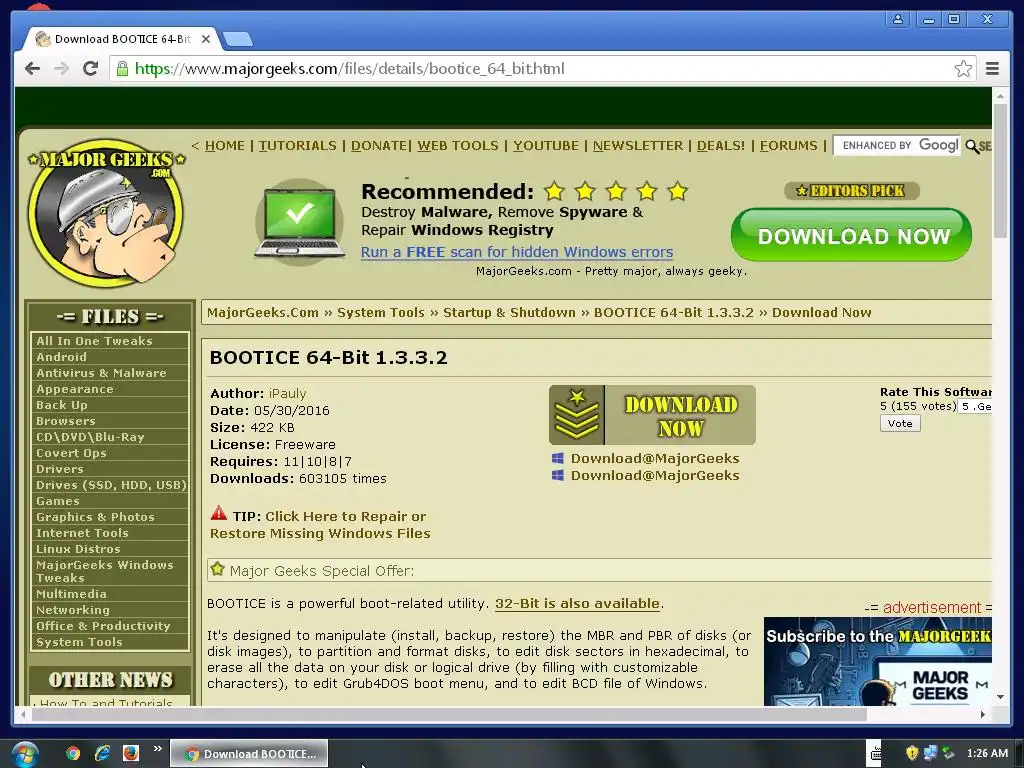Click the horizontal scrollbar right arrow
Viewport: 1024px width, 768px height.
click(x=983, y=714)
